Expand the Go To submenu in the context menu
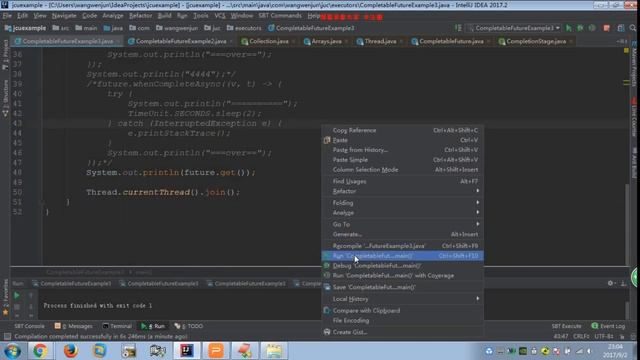640x360 pixels. point(402,224)
